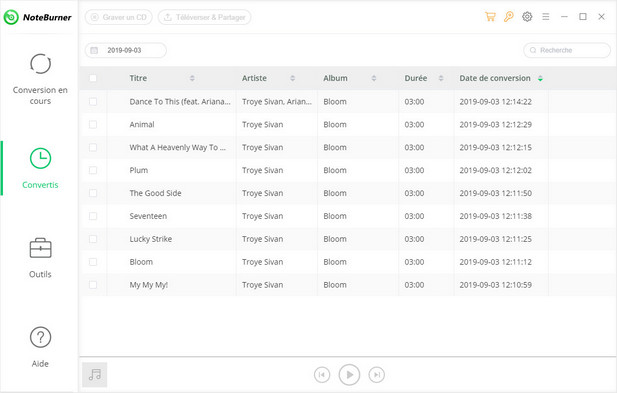This screenshot has width=617, height=393.
Task: Check The Good Side row checkbox
Action: click(93, 193)
